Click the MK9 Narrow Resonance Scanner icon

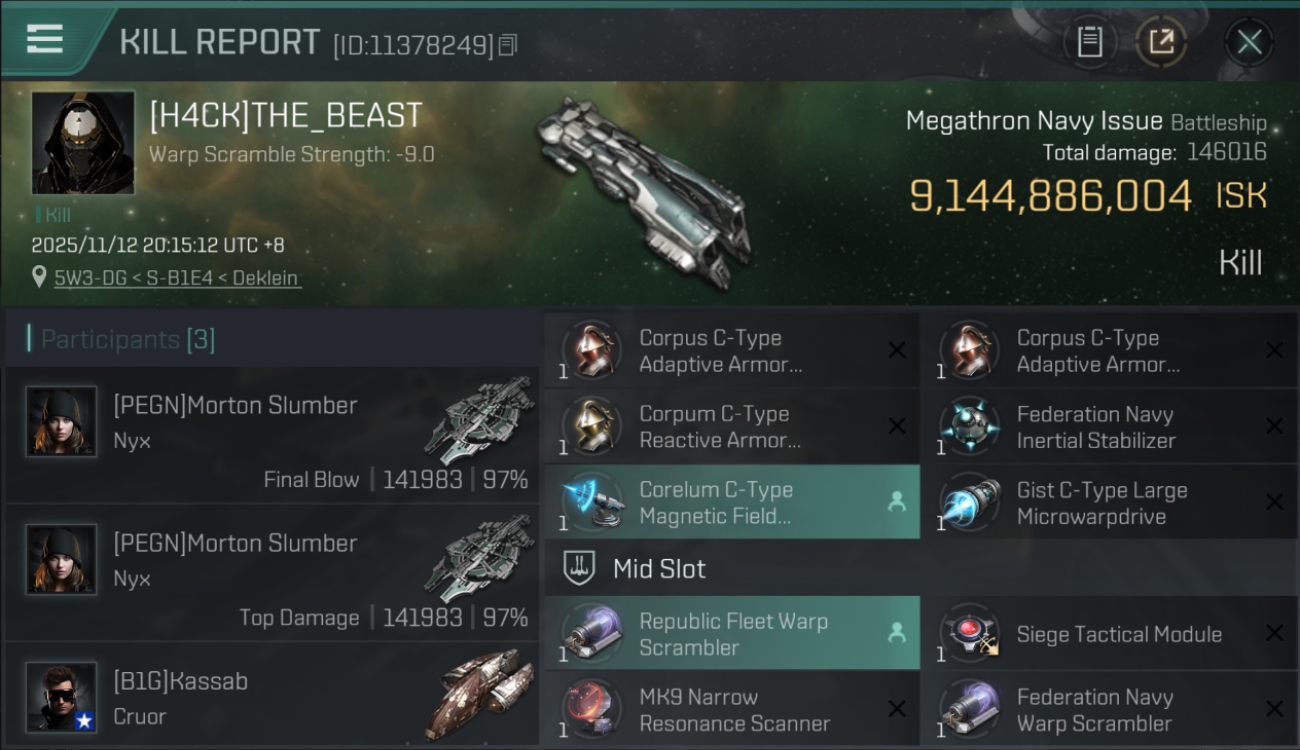[591, 708]
